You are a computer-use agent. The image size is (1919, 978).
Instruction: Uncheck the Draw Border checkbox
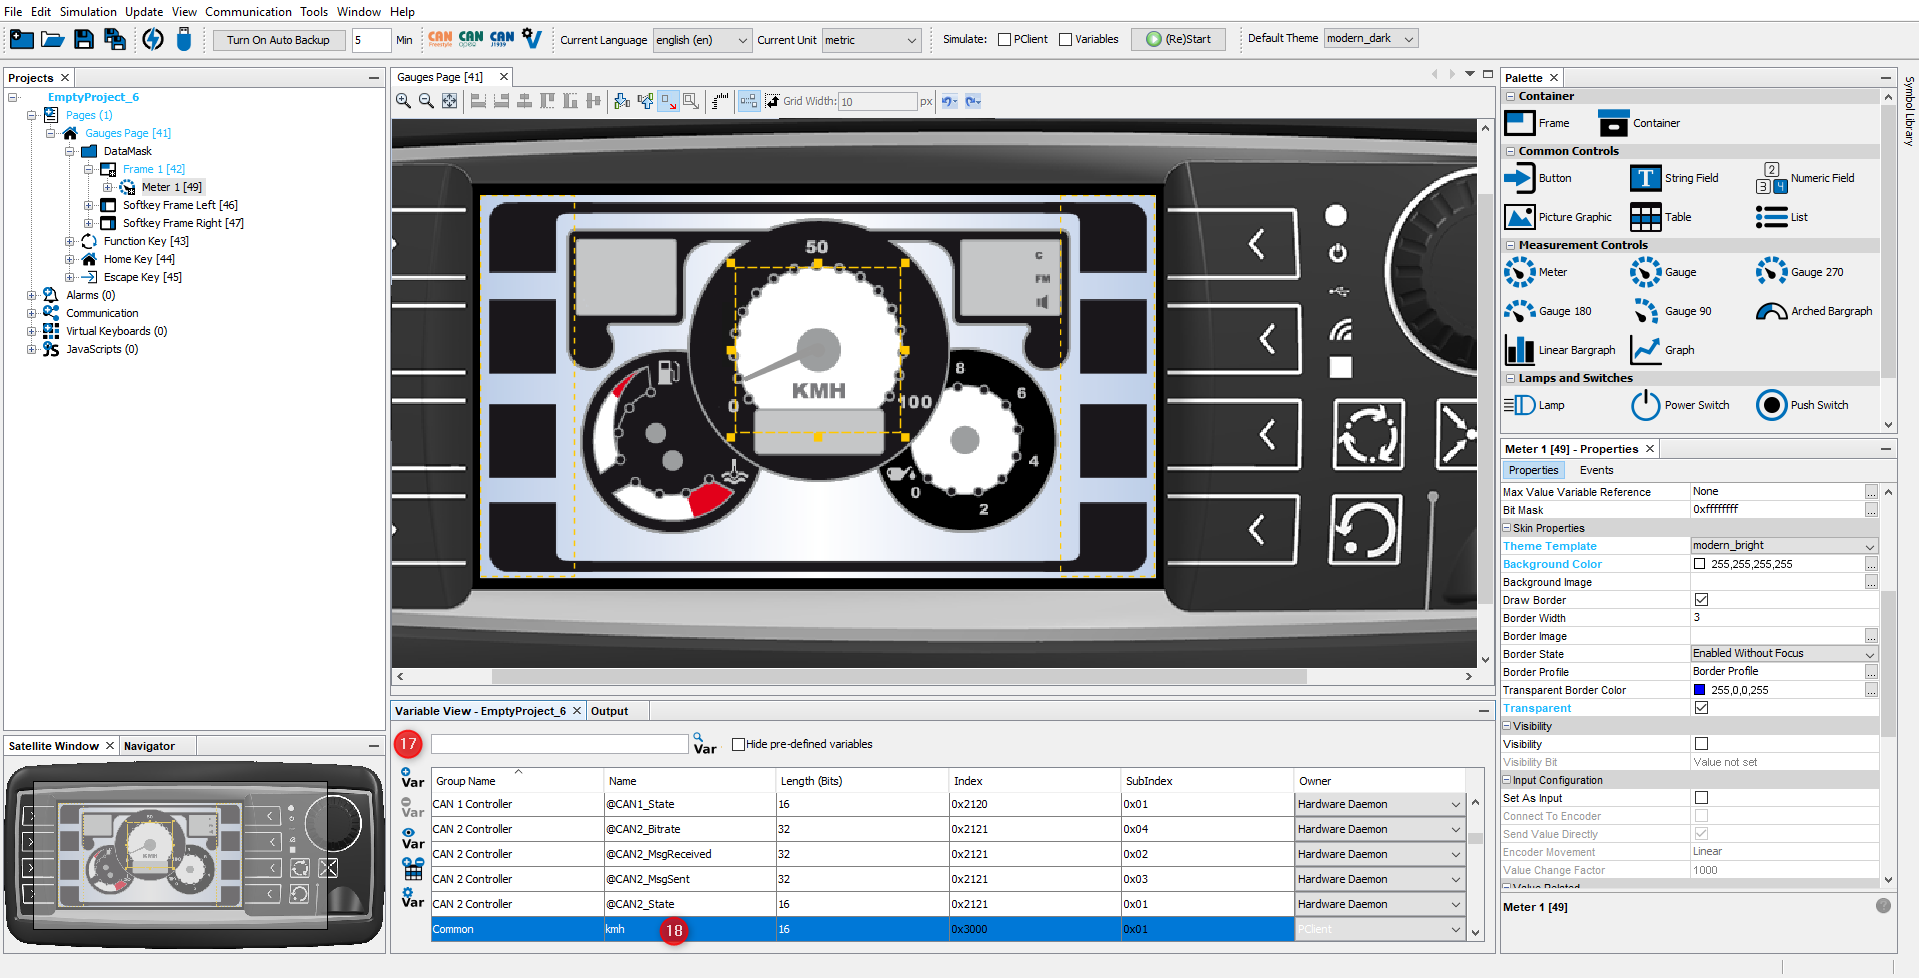point(1701,600)
